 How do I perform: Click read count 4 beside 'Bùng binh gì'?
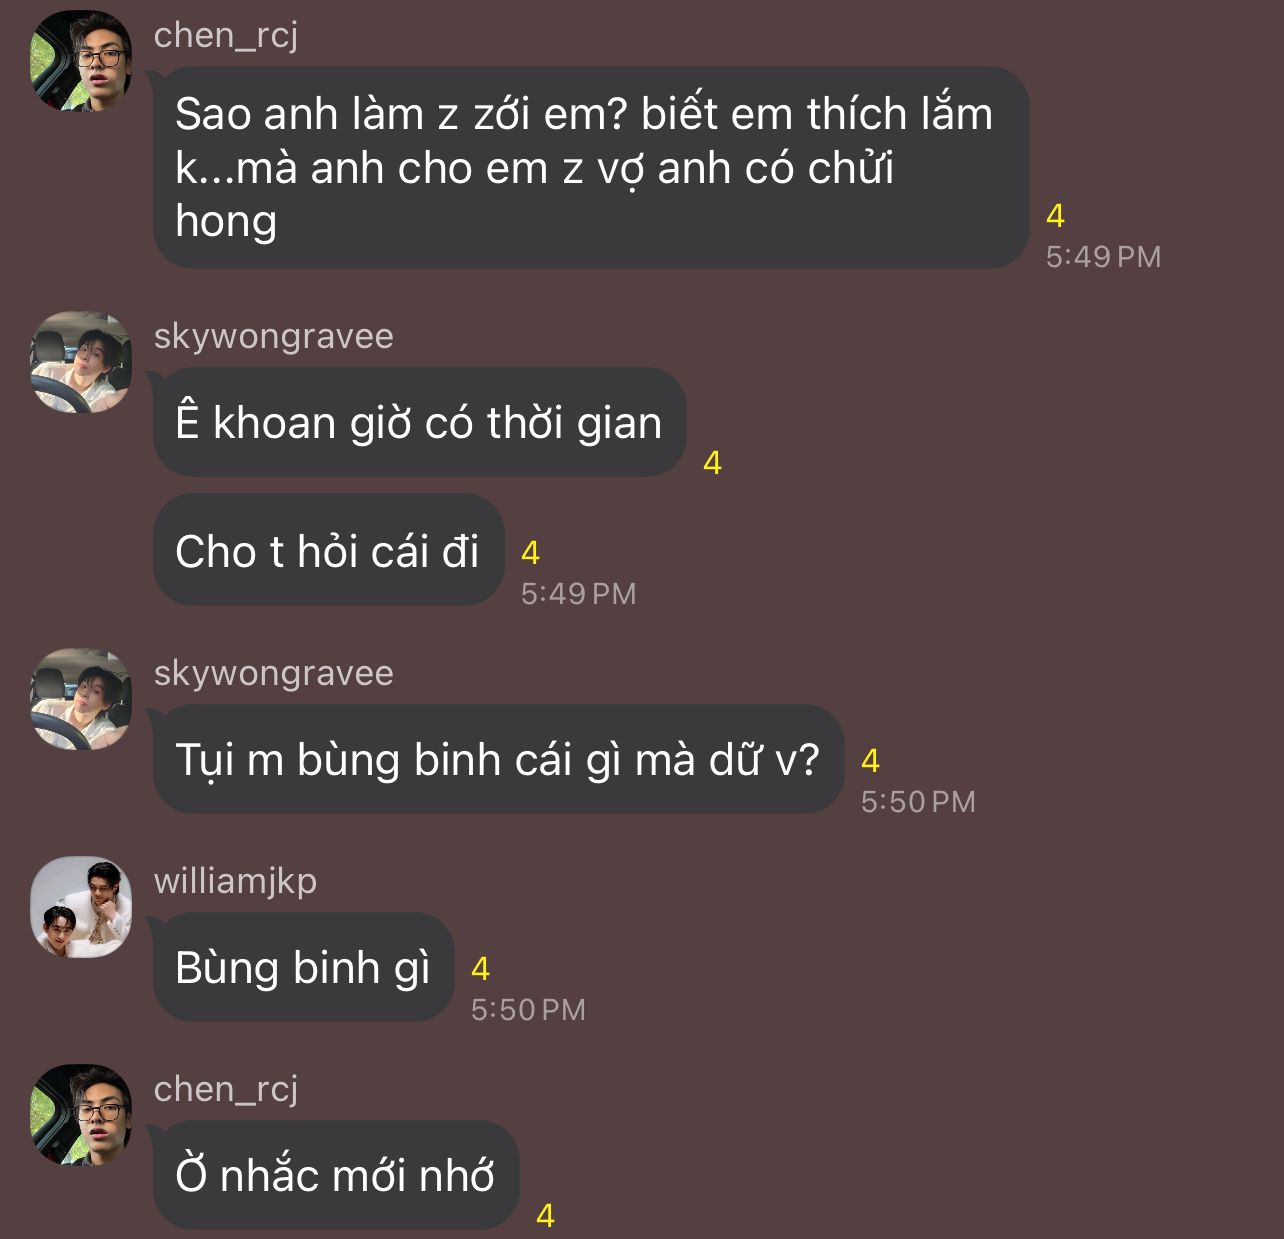point(480,969)
